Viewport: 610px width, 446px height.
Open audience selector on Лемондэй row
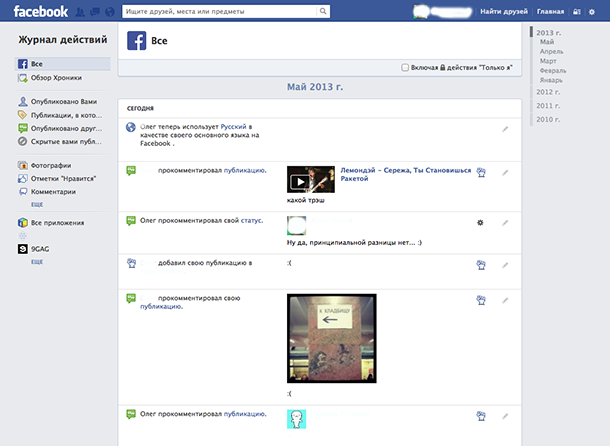481,172
